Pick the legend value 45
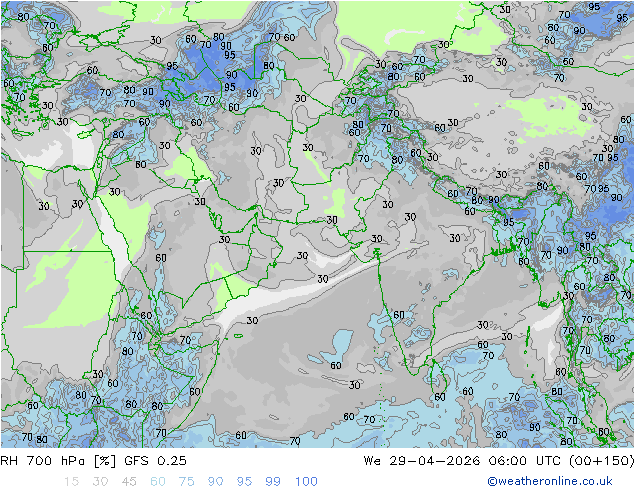634x490 pixels. [129, 481]
